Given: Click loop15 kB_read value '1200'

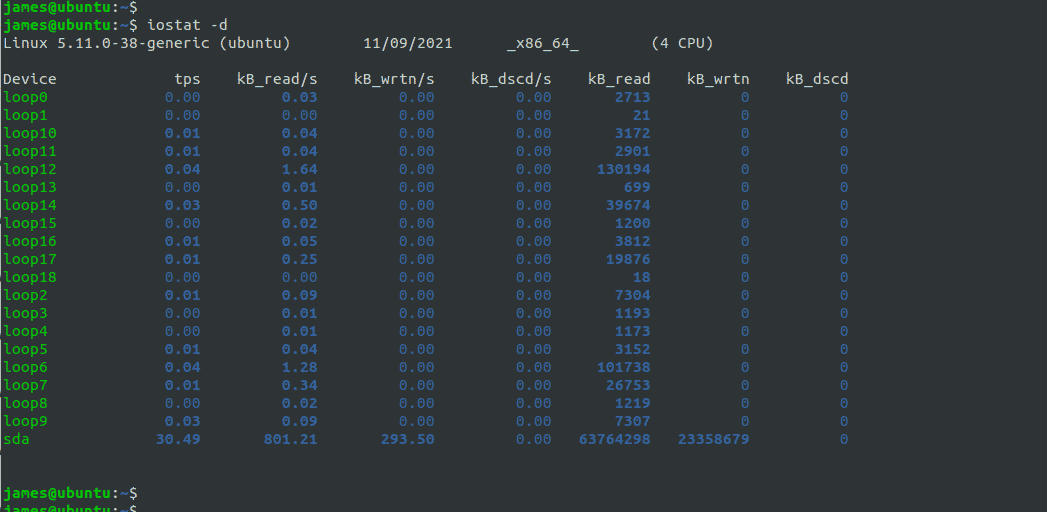Looking at the screenshot, I should [632, 224].
